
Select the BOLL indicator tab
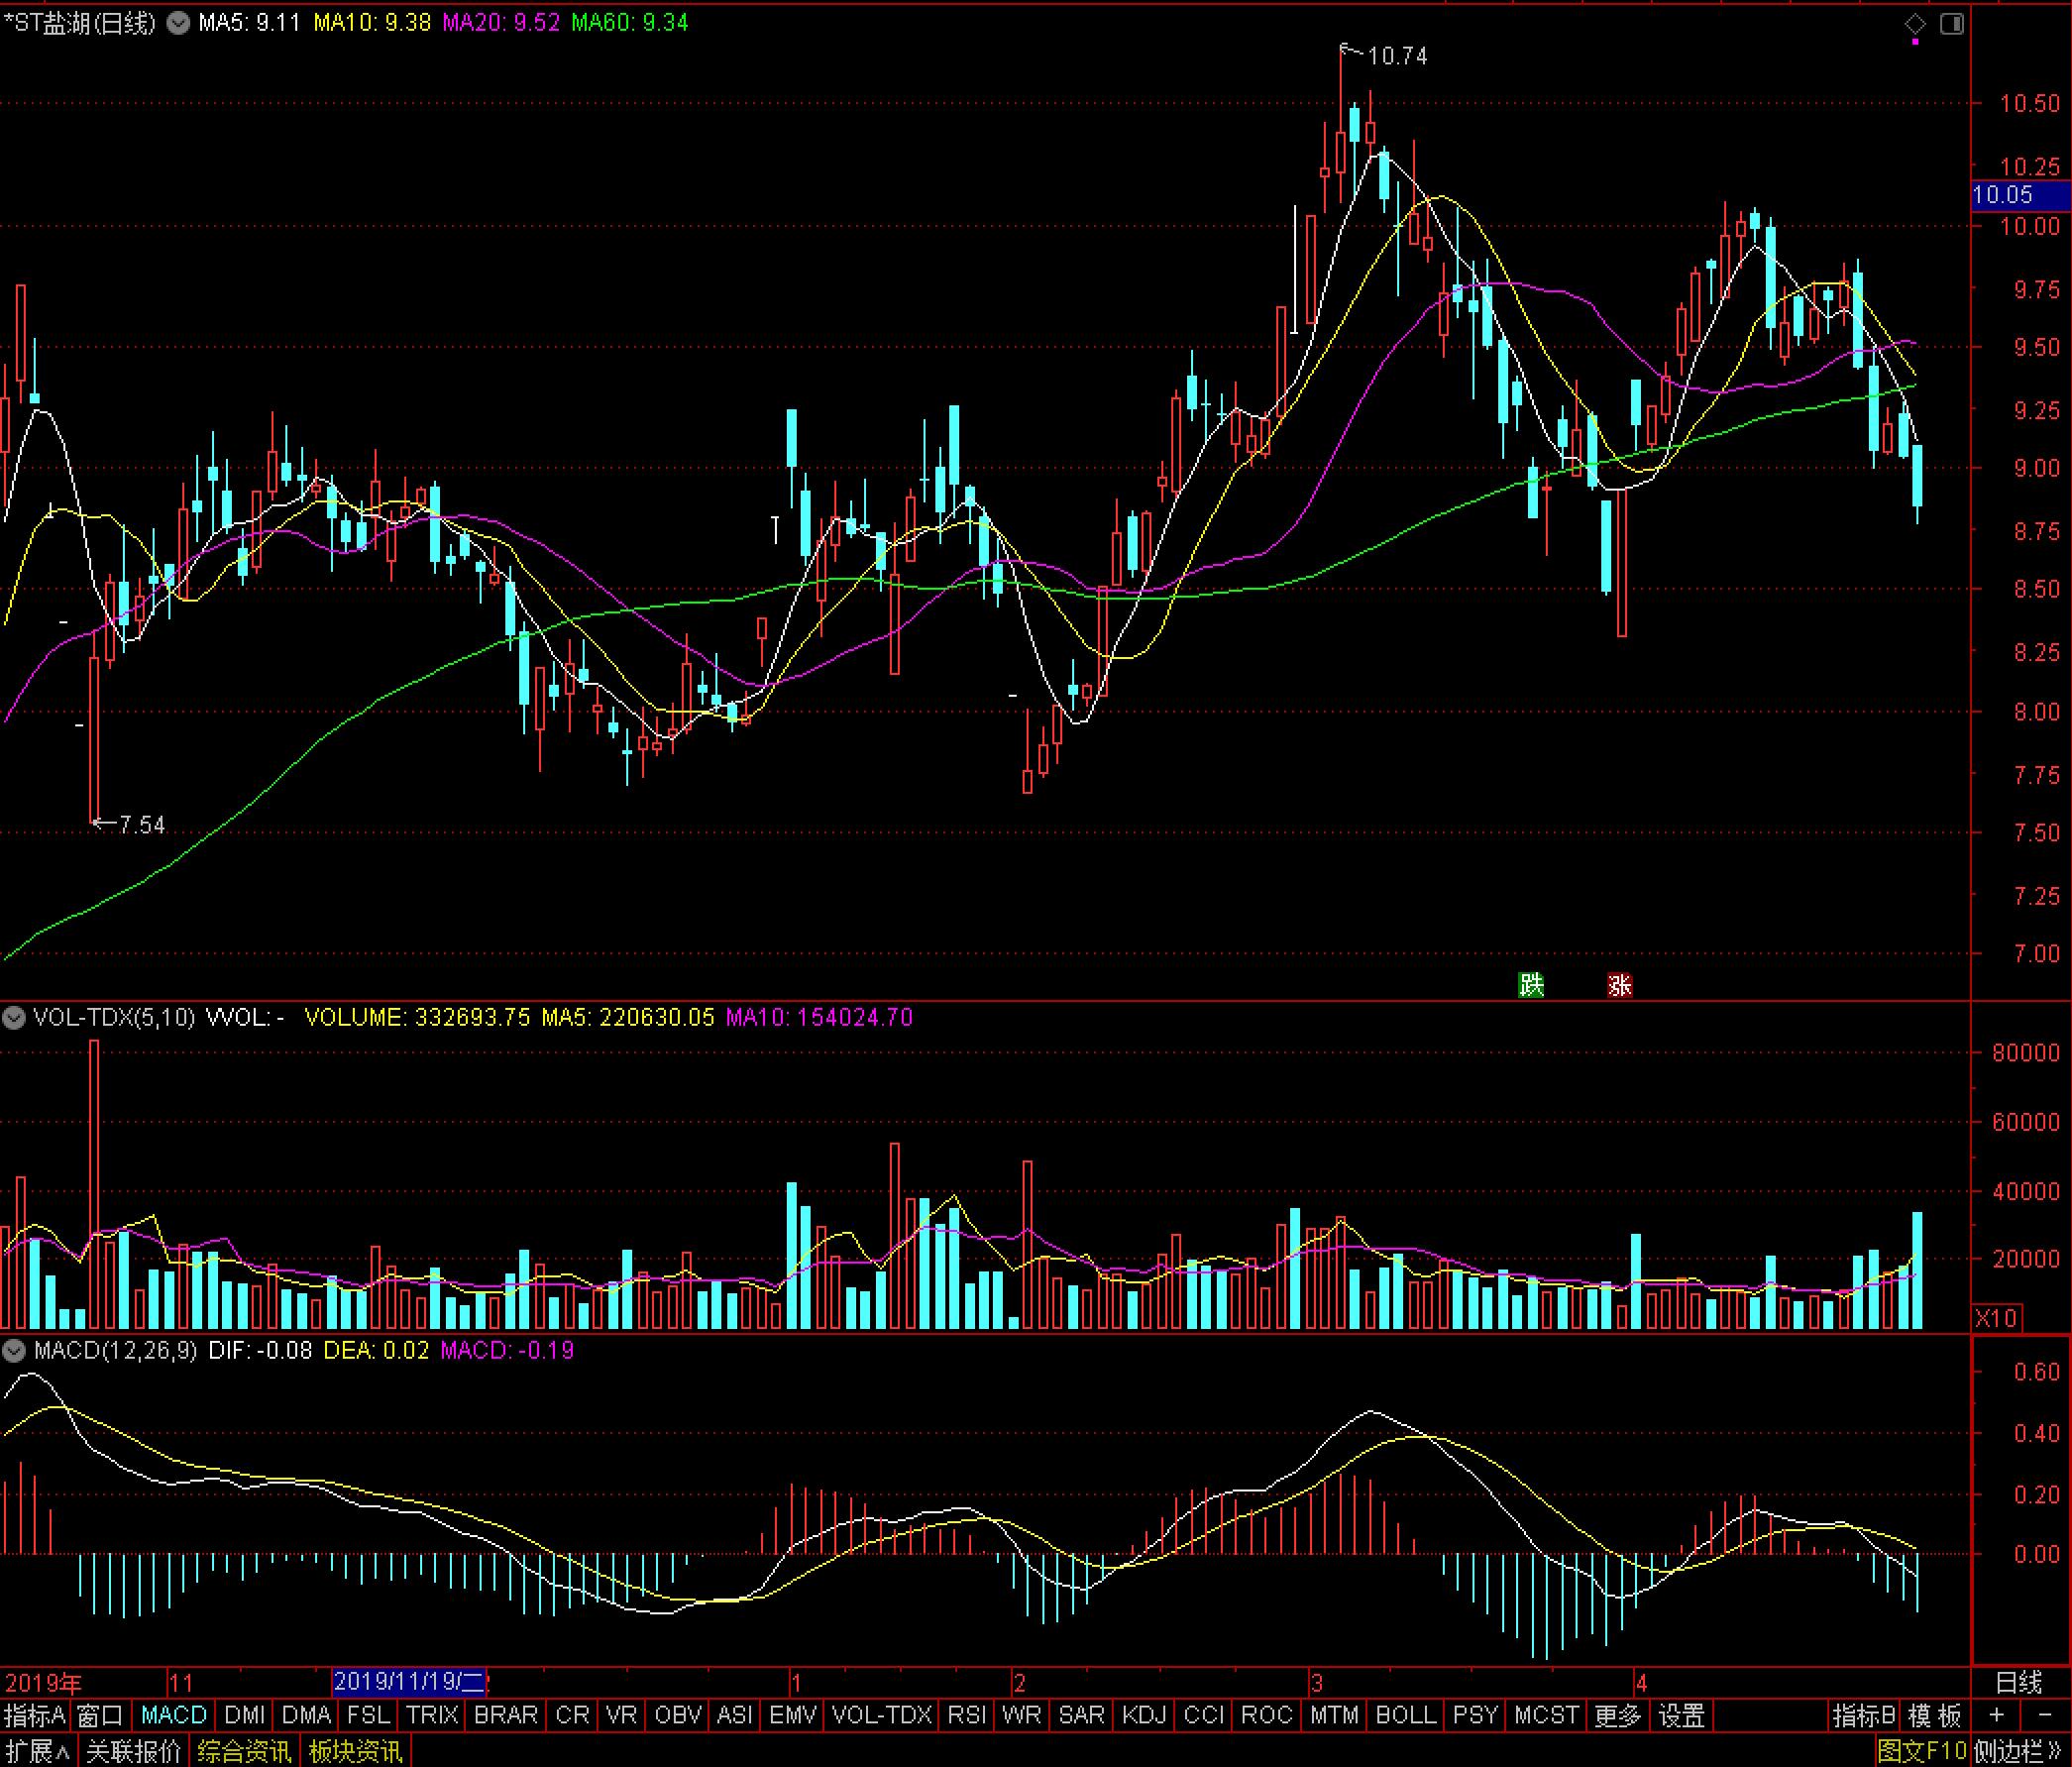pyautogui.click(x=1405, y=1716)
